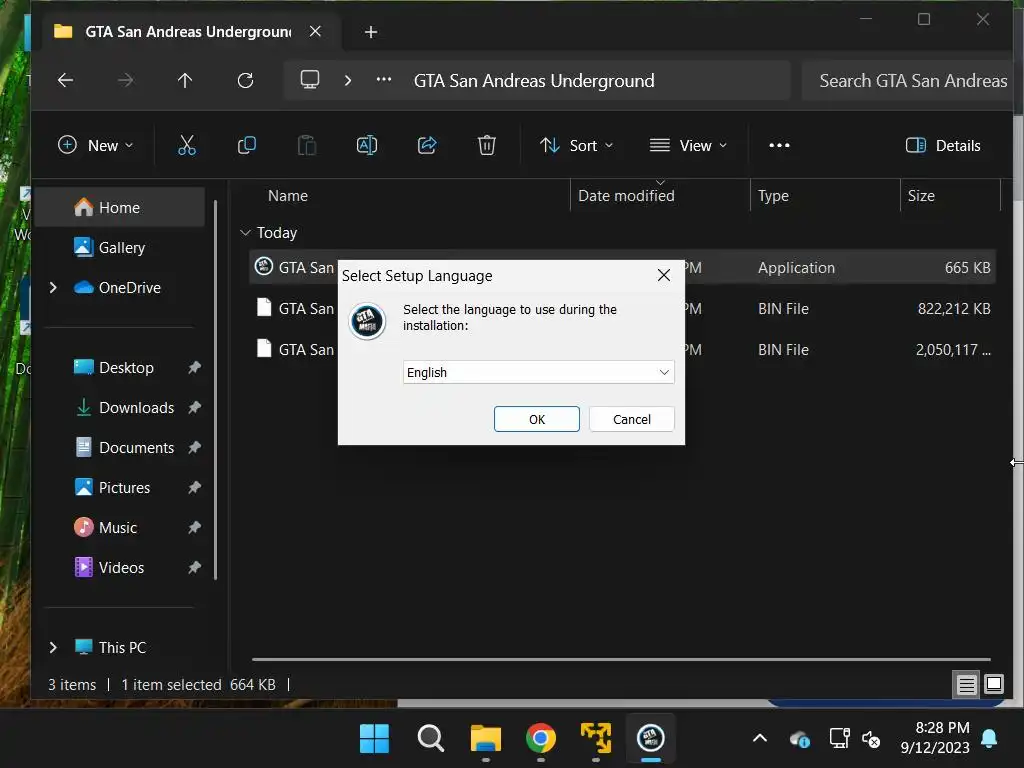Add a new File Explorer tab

370,31
